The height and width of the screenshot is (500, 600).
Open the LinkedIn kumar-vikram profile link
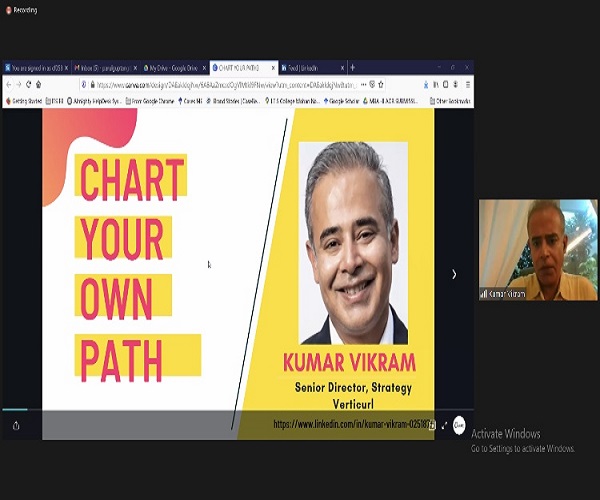click(x=351, y=424)
